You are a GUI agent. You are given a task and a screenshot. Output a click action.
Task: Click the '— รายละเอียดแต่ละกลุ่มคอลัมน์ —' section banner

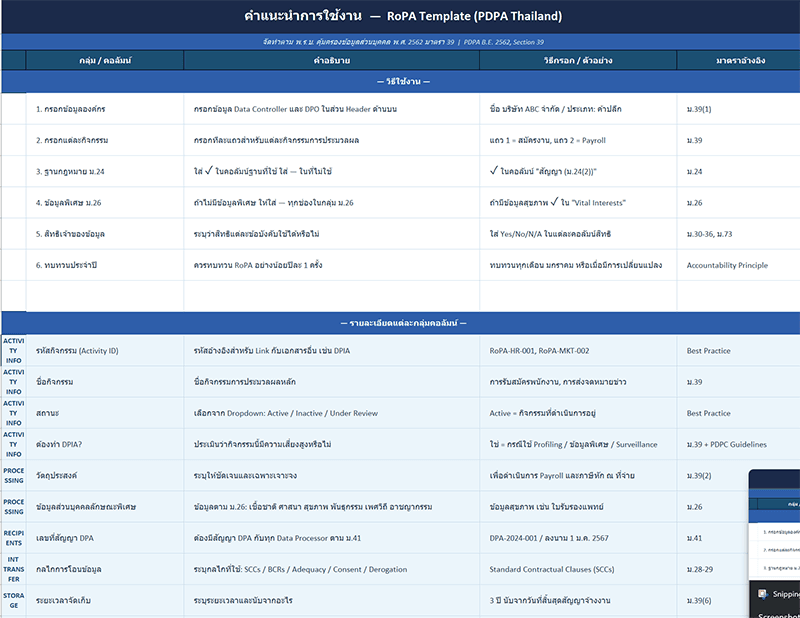(403, 323)
